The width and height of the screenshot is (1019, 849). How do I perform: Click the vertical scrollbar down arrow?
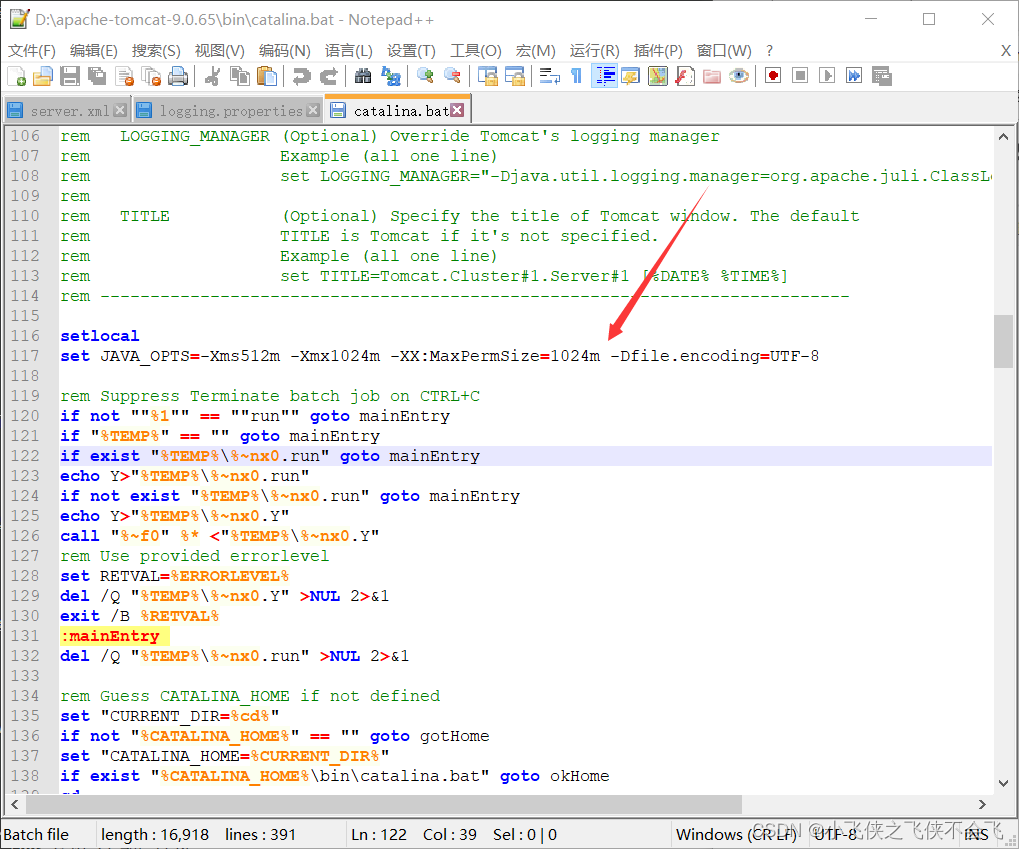pos(1003,783)
